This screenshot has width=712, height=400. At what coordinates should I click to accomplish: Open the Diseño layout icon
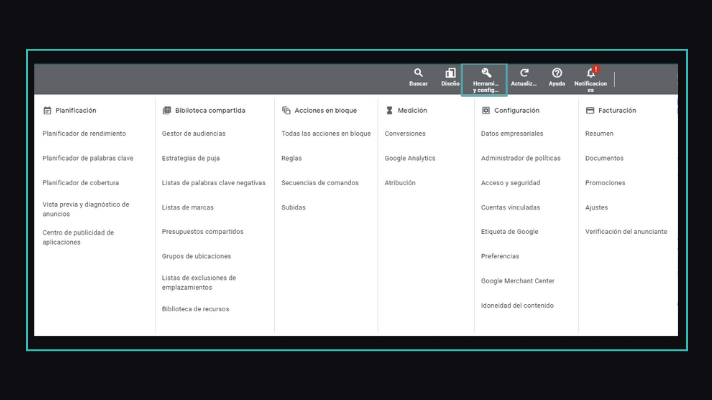pyautogui.click(x=450, y=73)
